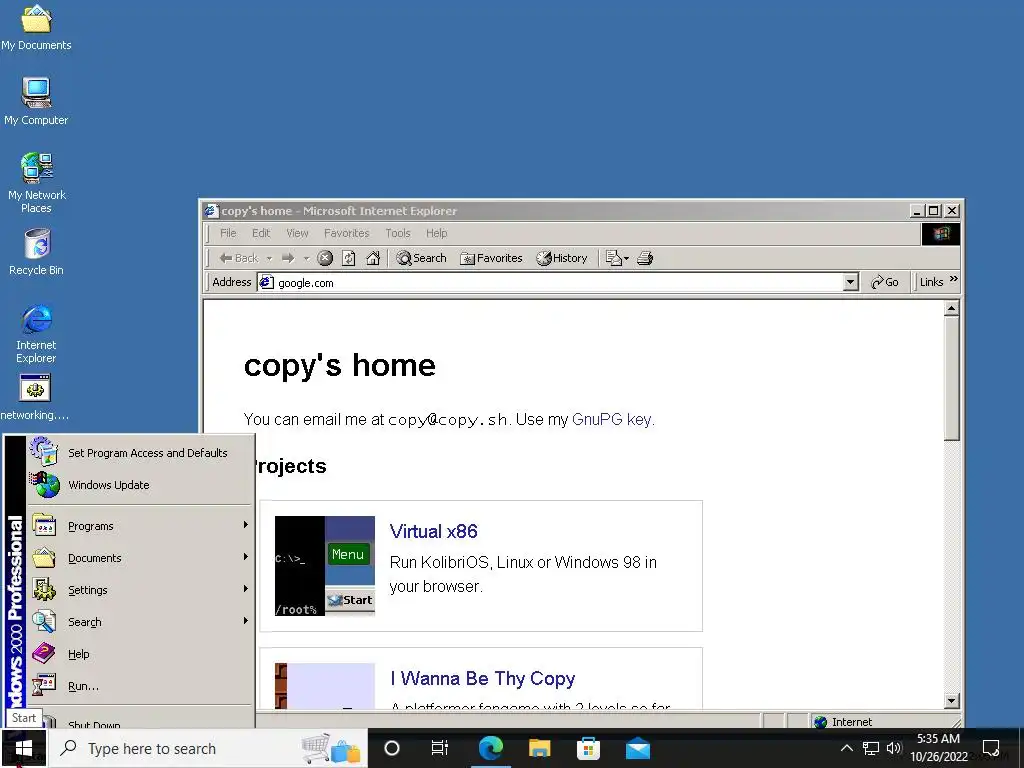Open the address bar dropdown list
The width and height of the screenshot is (1024, 768).
click(x=850, y=282)
